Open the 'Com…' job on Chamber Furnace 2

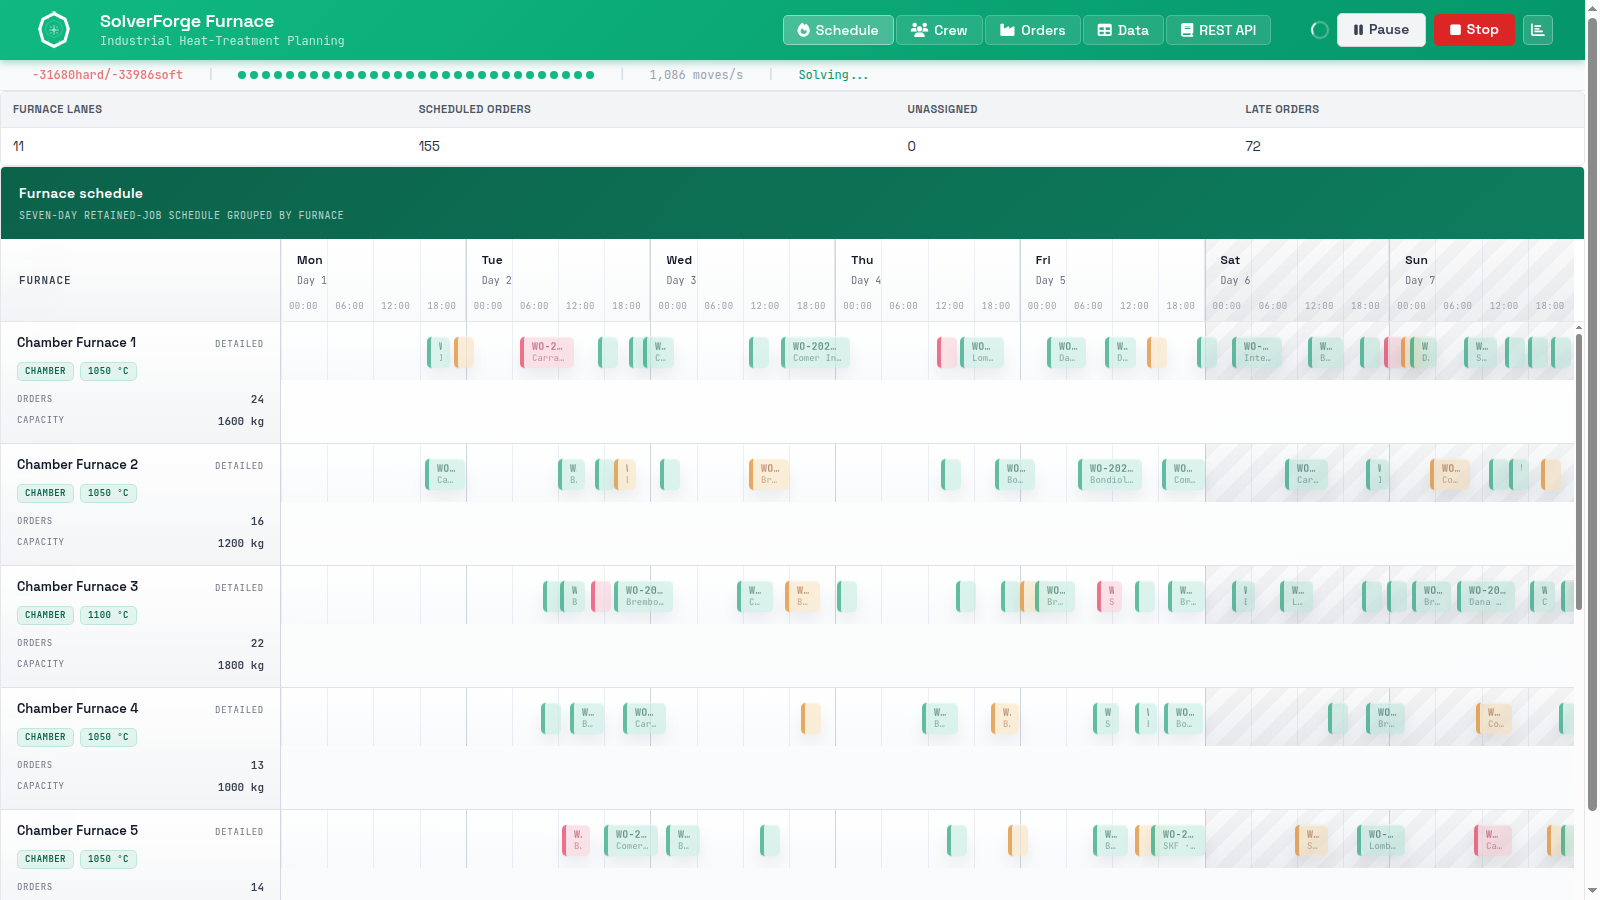pyautogui.click(x=1183, y=474)
